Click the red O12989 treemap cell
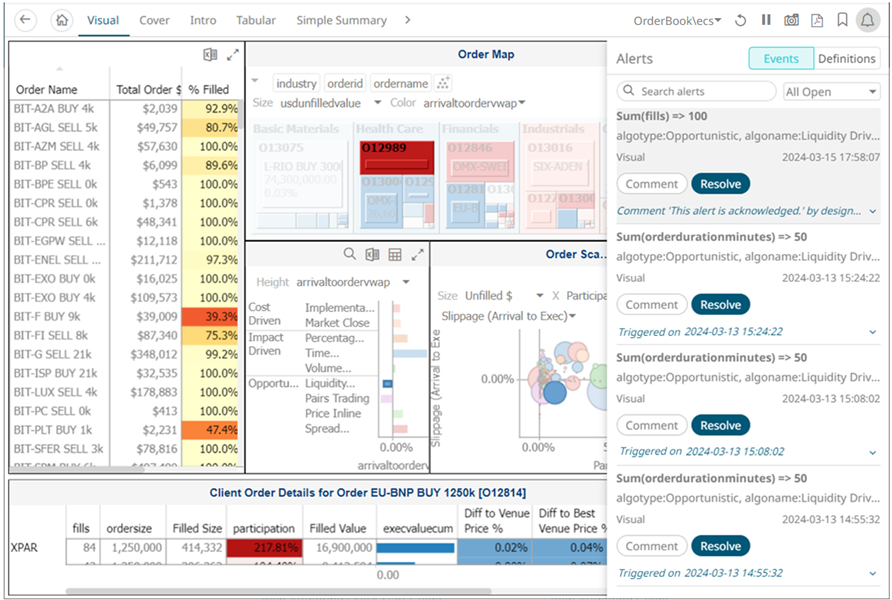 point(396,157)
